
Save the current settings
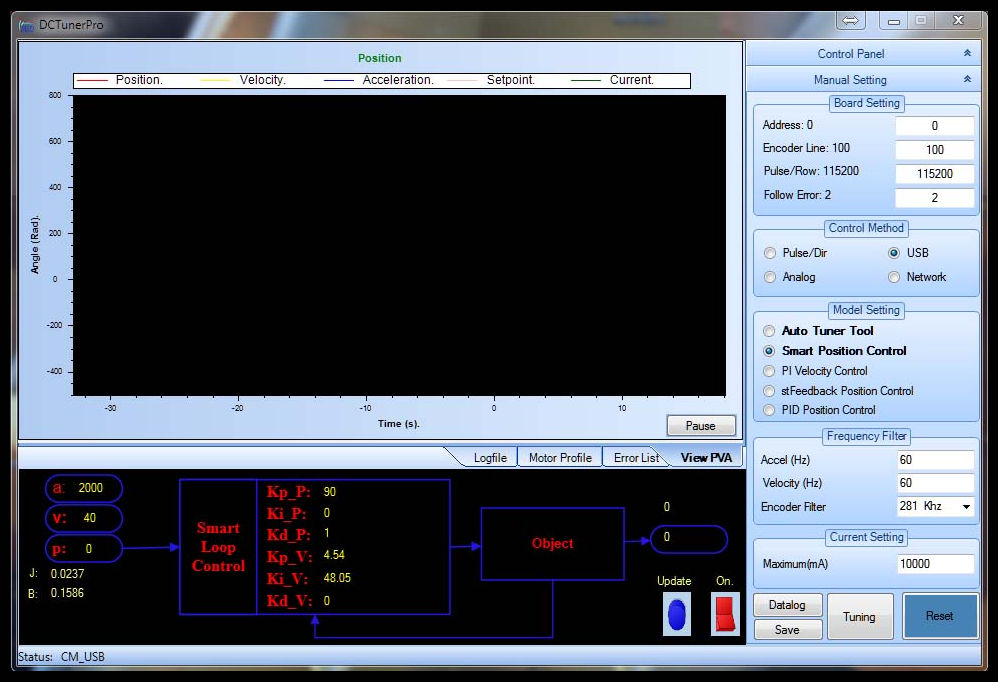pyautogui.click(x=787, y=629)
